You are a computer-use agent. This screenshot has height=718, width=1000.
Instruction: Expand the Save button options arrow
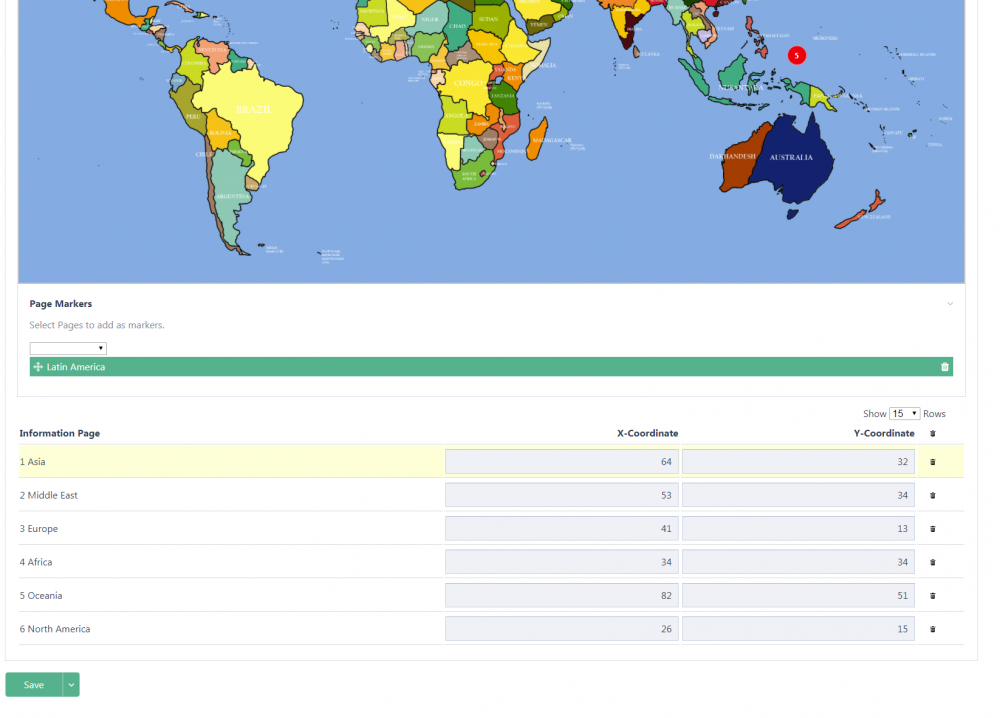pyautogui.click(x=71, y=685)
